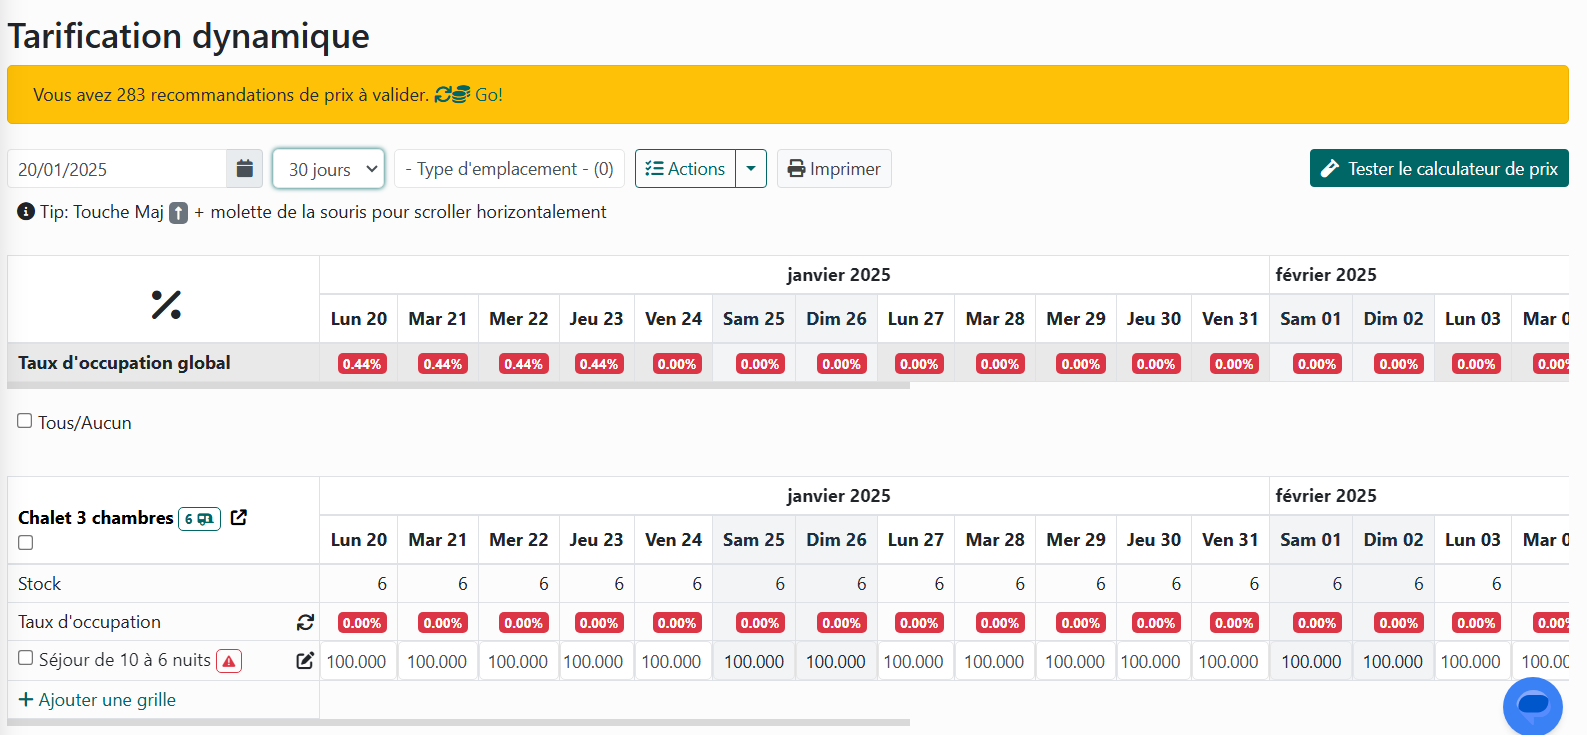Click the Lun 20 price cell showing 100.000
Screen dimensions: 1587x735
[357, 661]
